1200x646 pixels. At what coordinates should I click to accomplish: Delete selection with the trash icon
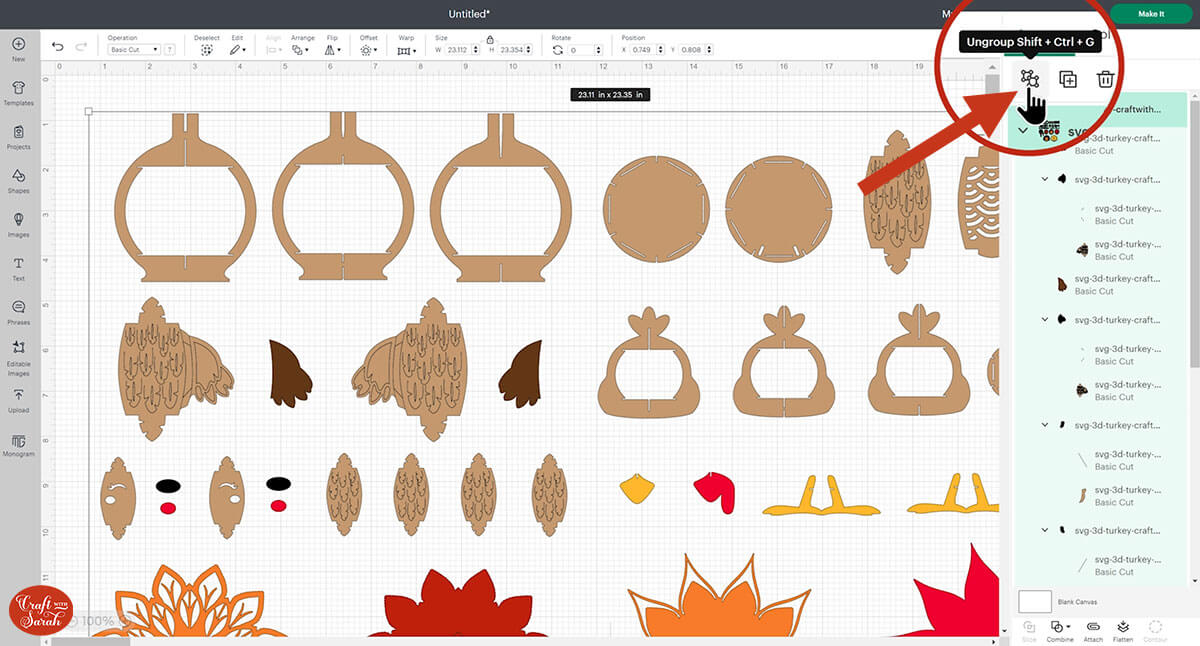(x=1105, y=79)
